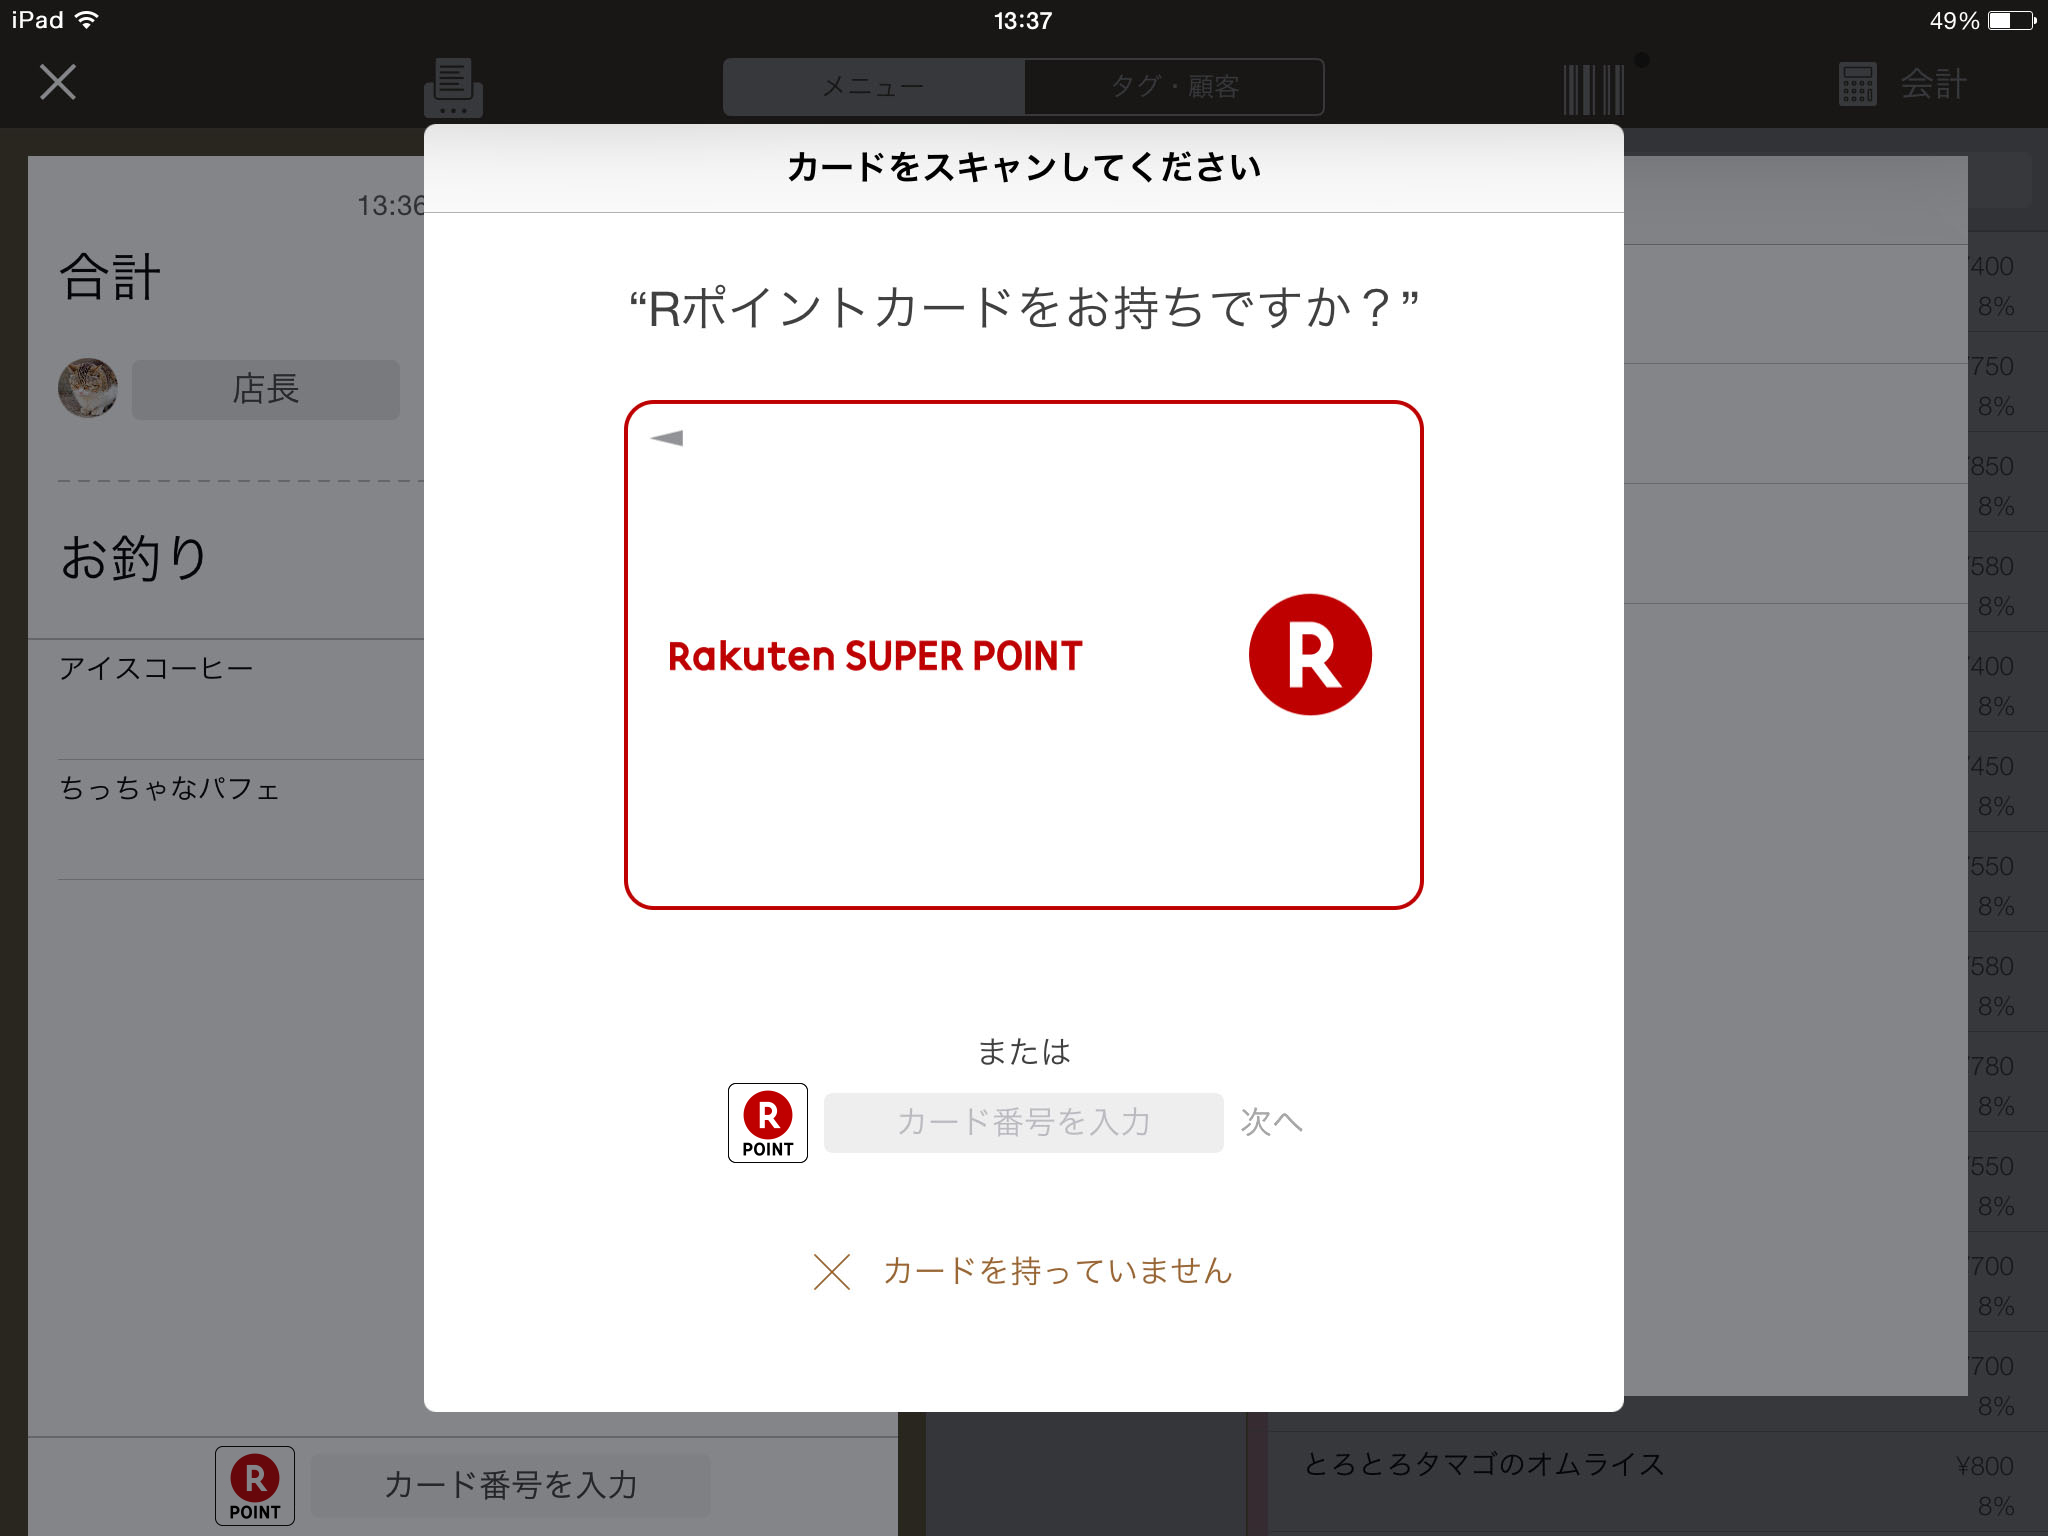Tap the 合計 total label

[x=110, y=277]
